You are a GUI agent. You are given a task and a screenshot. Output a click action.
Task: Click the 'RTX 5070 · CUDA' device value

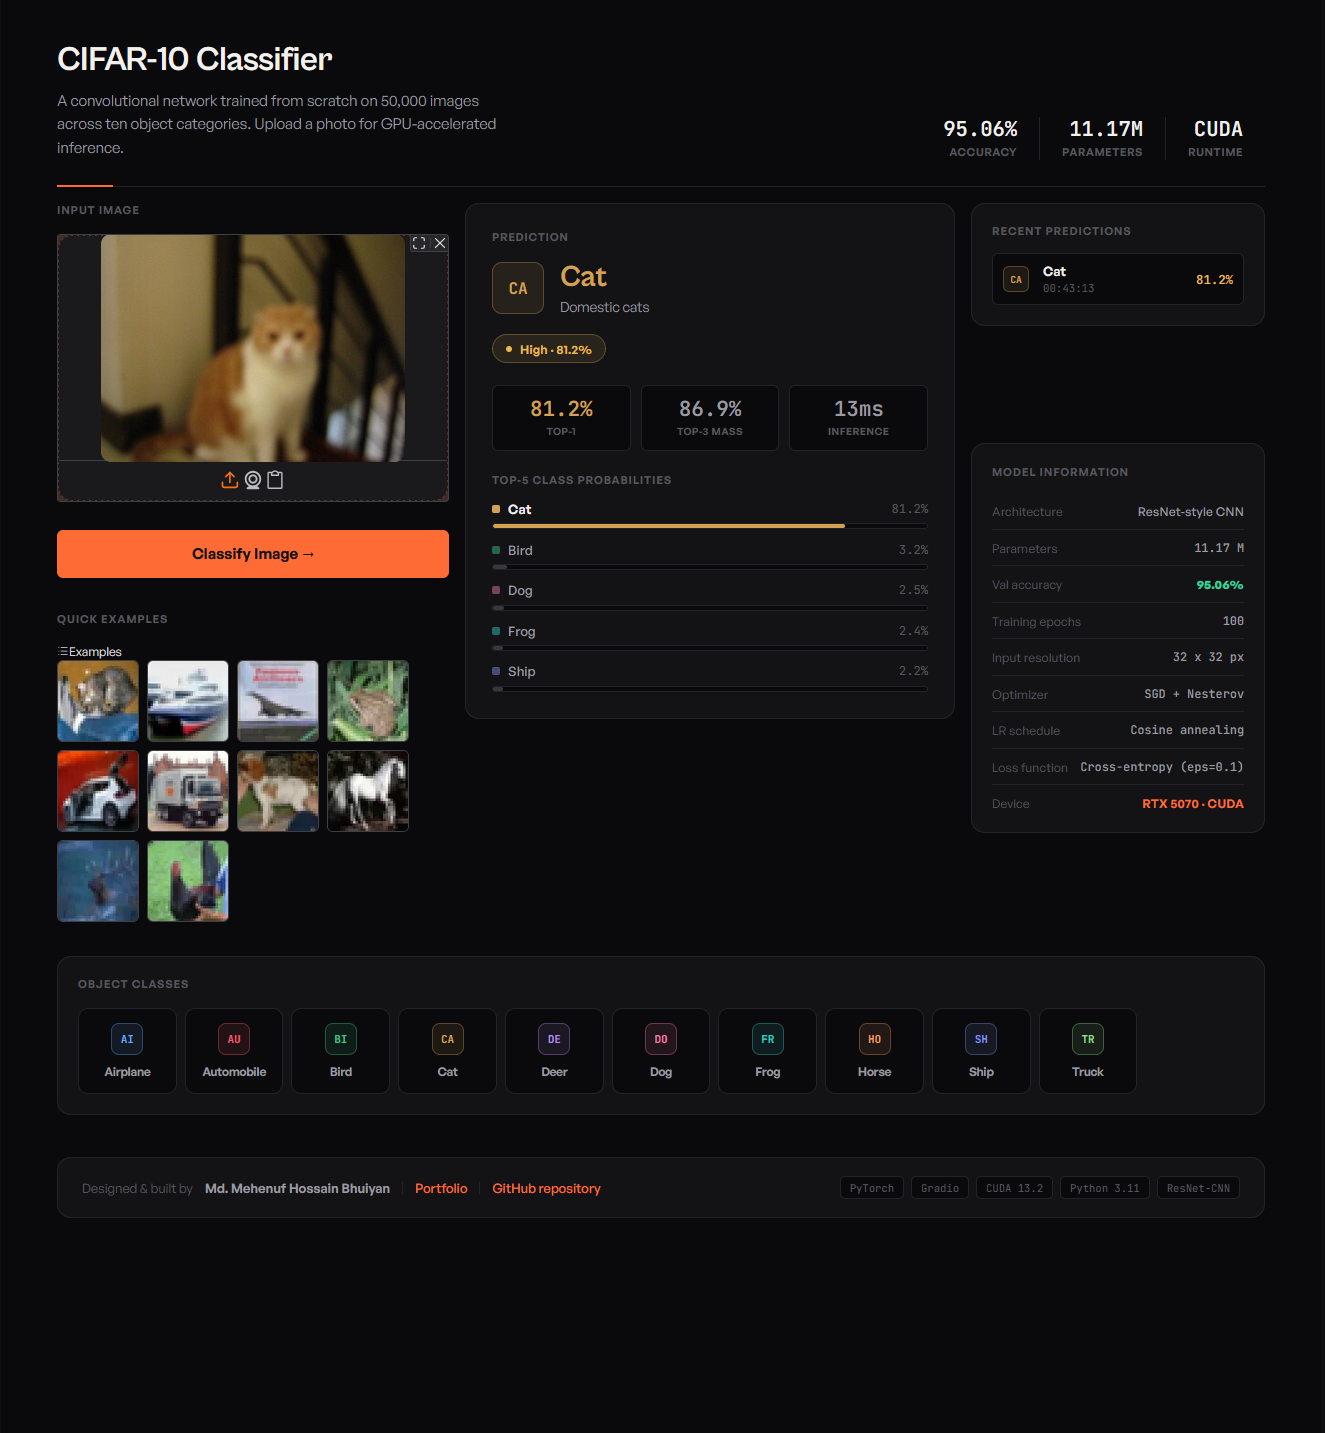point(1193,804)
